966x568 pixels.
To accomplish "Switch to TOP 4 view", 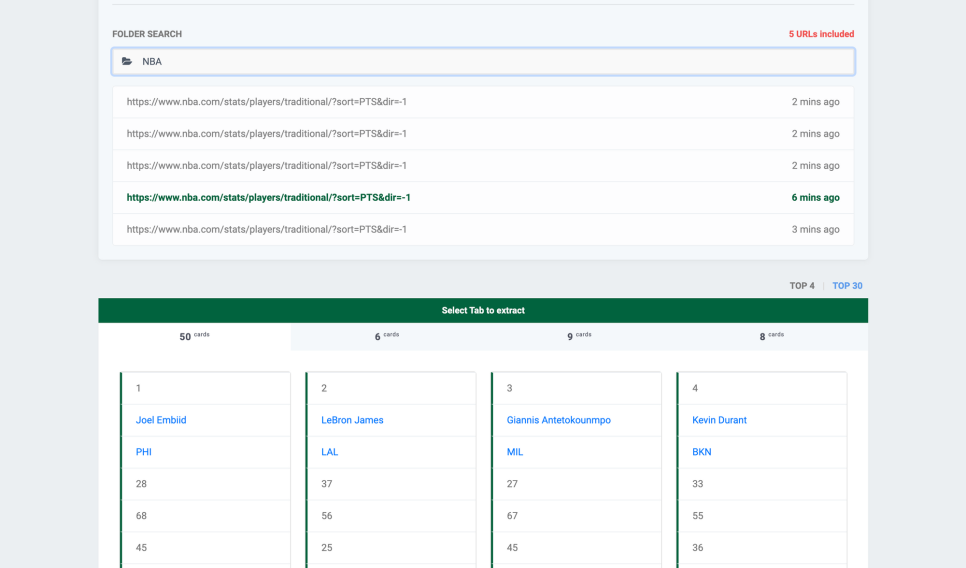I will [802, 286].
